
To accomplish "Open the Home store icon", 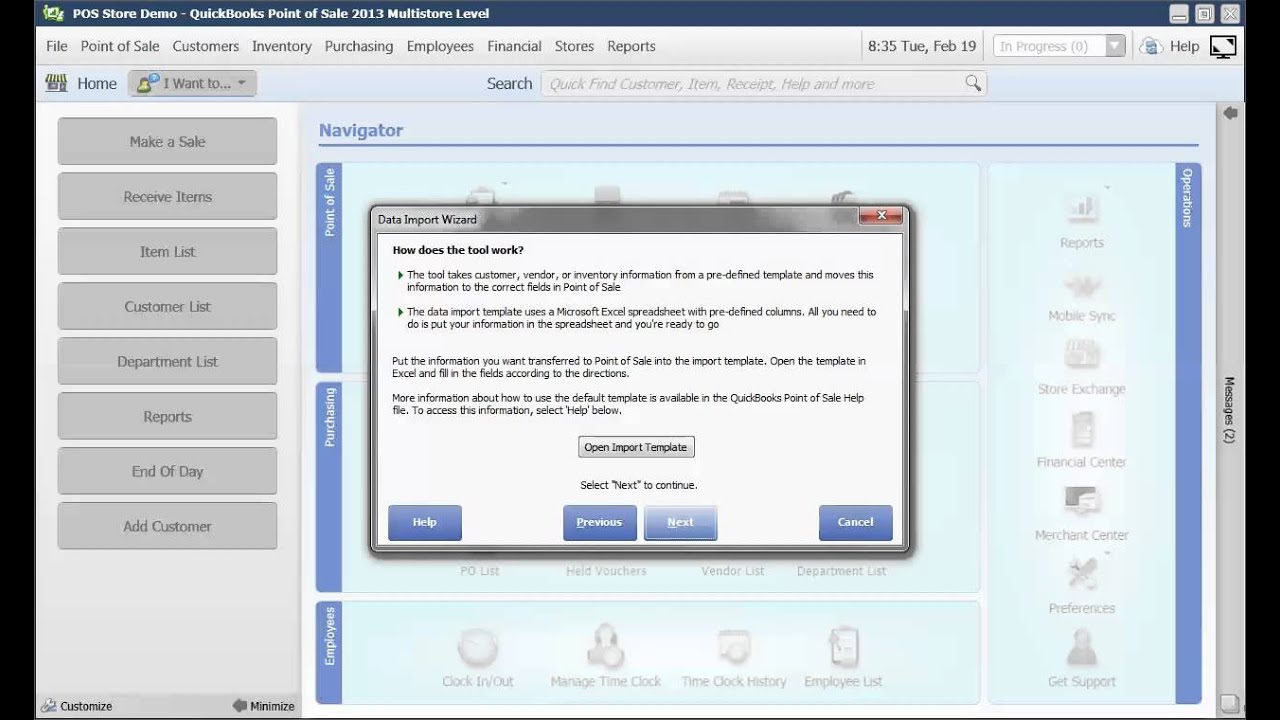I will pos(56,83).
